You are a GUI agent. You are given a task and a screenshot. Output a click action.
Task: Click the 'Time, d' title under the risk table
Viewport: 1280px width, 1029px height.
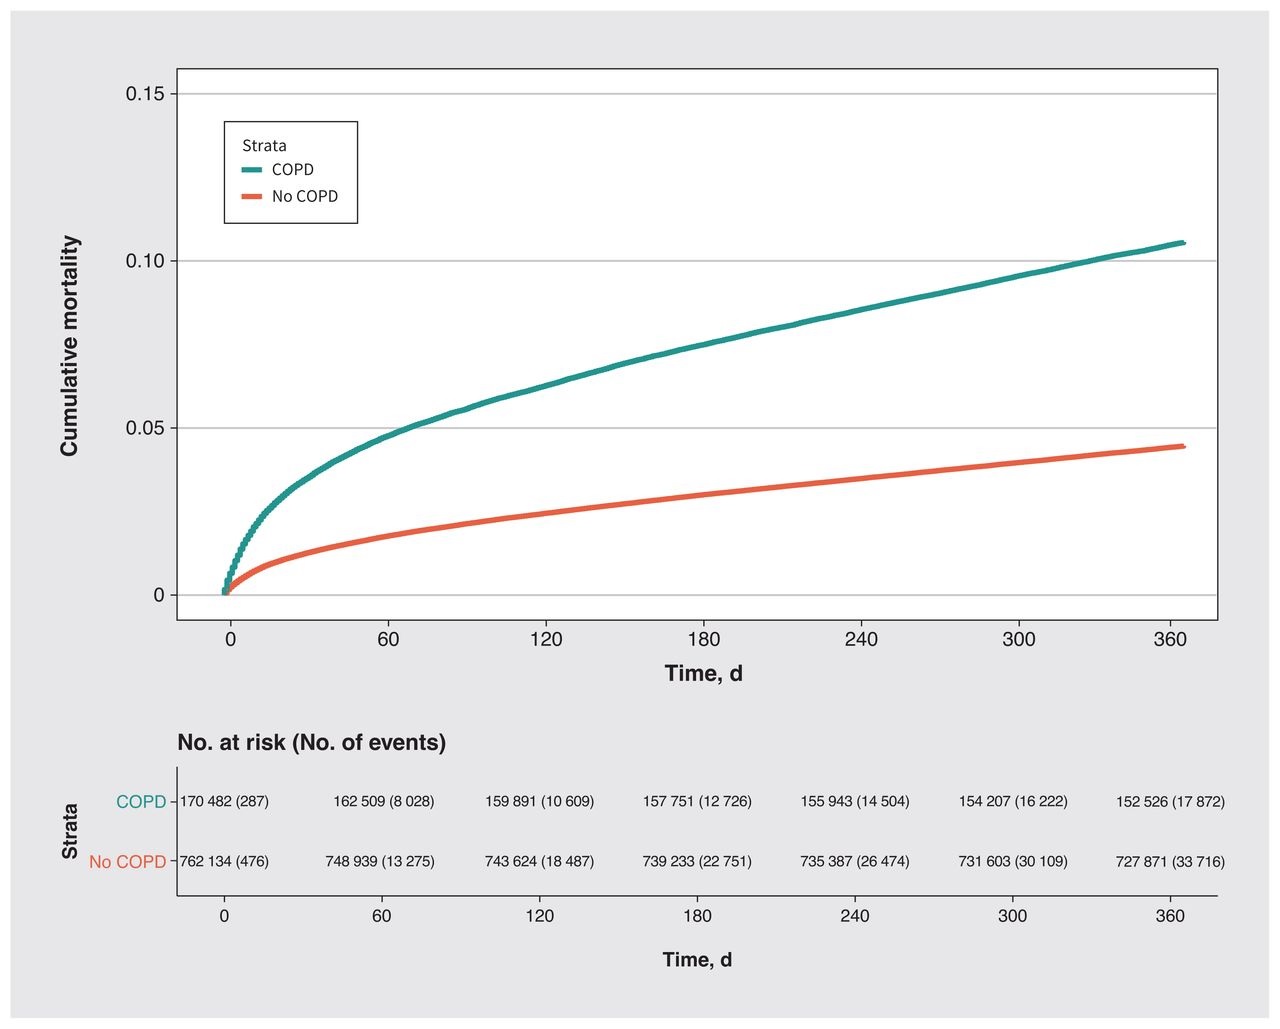[x=697, y=960]
